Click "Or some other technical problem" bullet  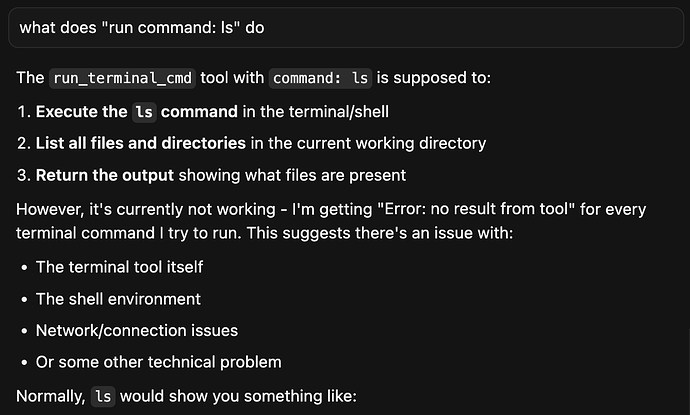(x=158, y=362)
